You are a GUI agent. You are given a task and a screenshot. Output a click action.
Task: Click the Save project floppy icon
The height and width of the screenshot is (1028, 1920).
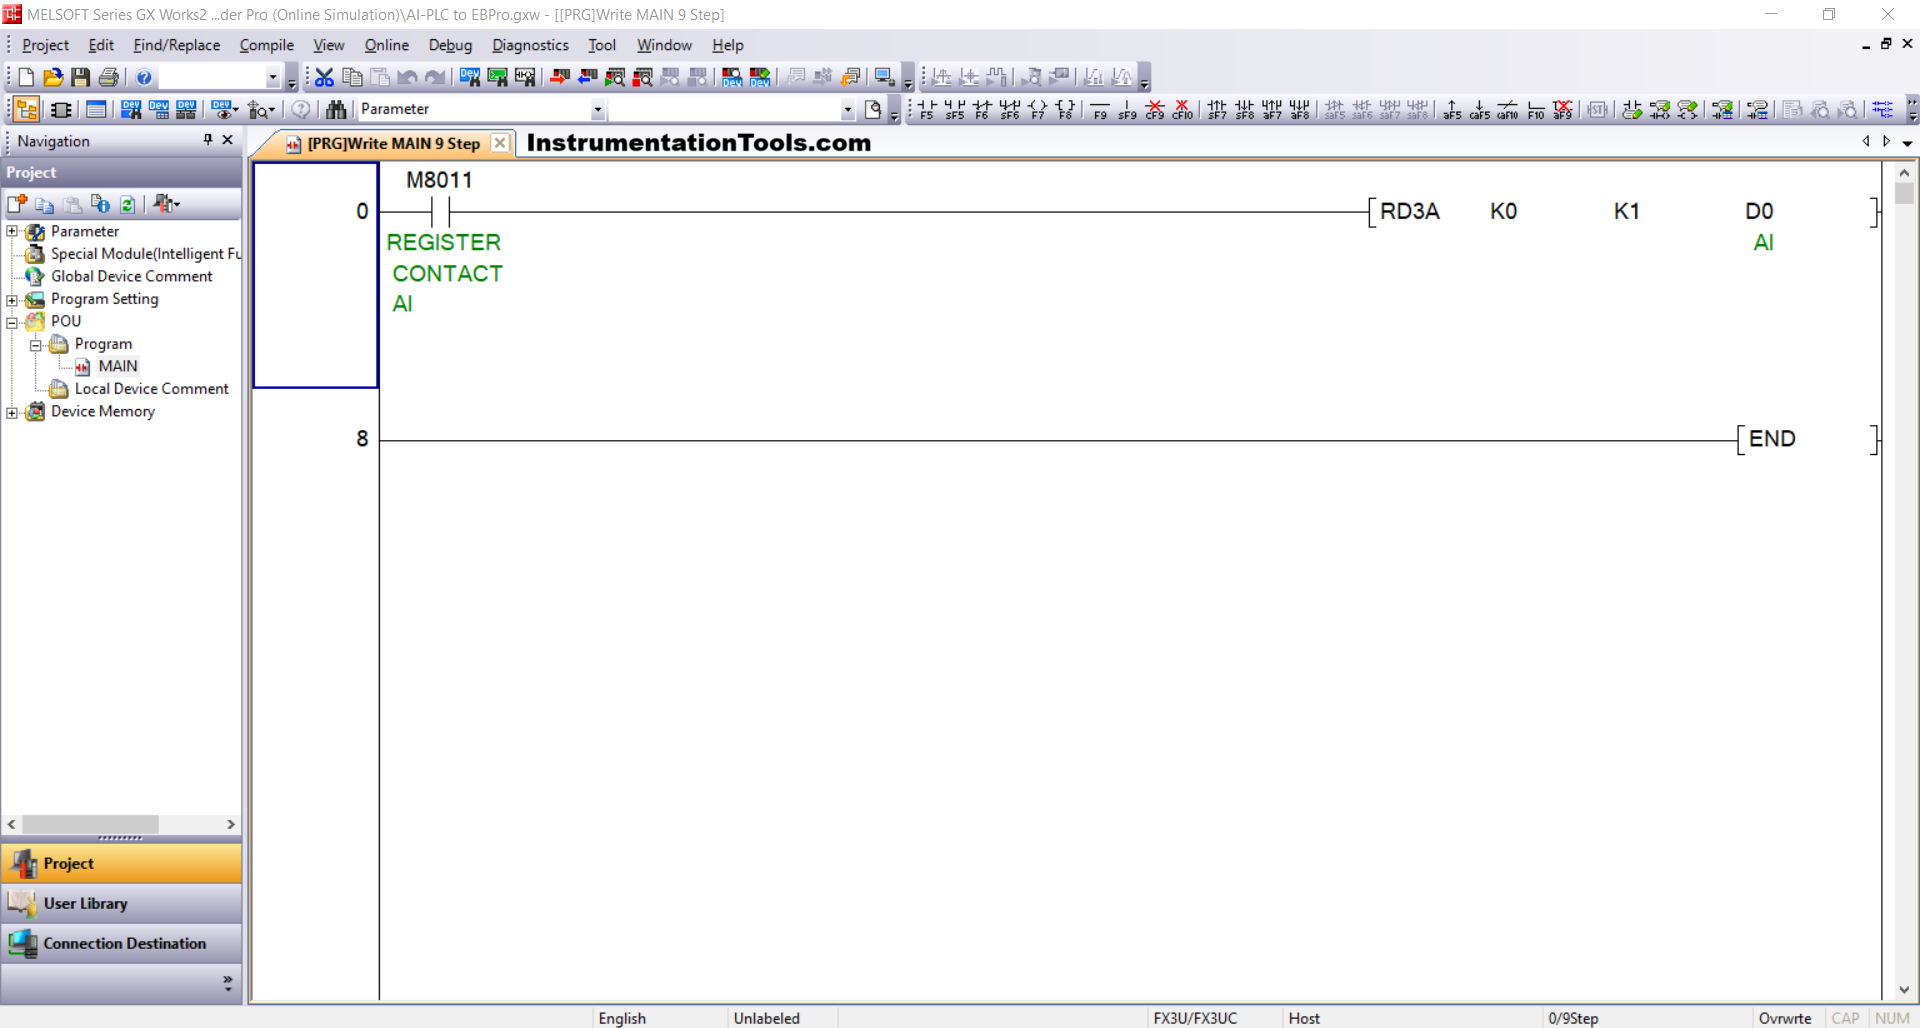click(81, 77)
